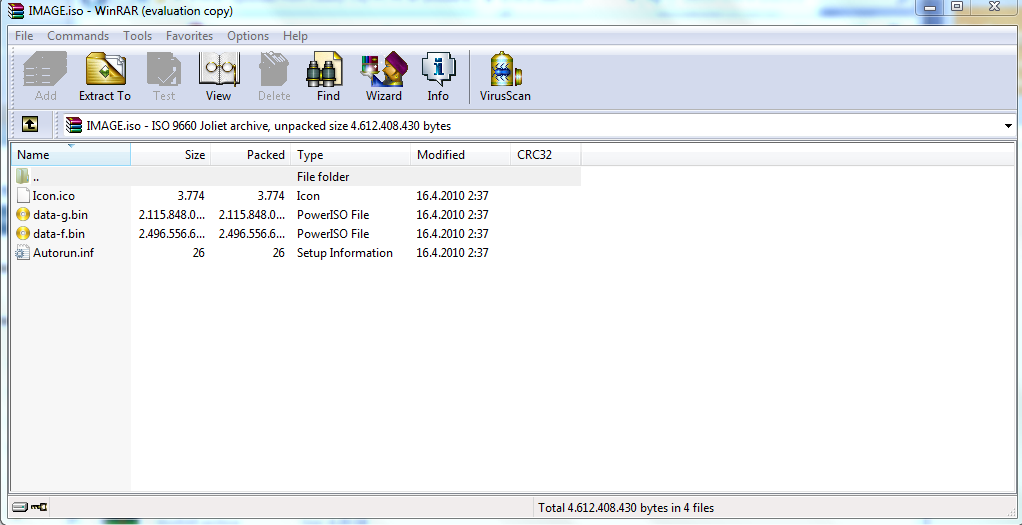Viewport: 1022px width, 525px height.
Task: Select the data-f.bin file name
Action: 59,233
